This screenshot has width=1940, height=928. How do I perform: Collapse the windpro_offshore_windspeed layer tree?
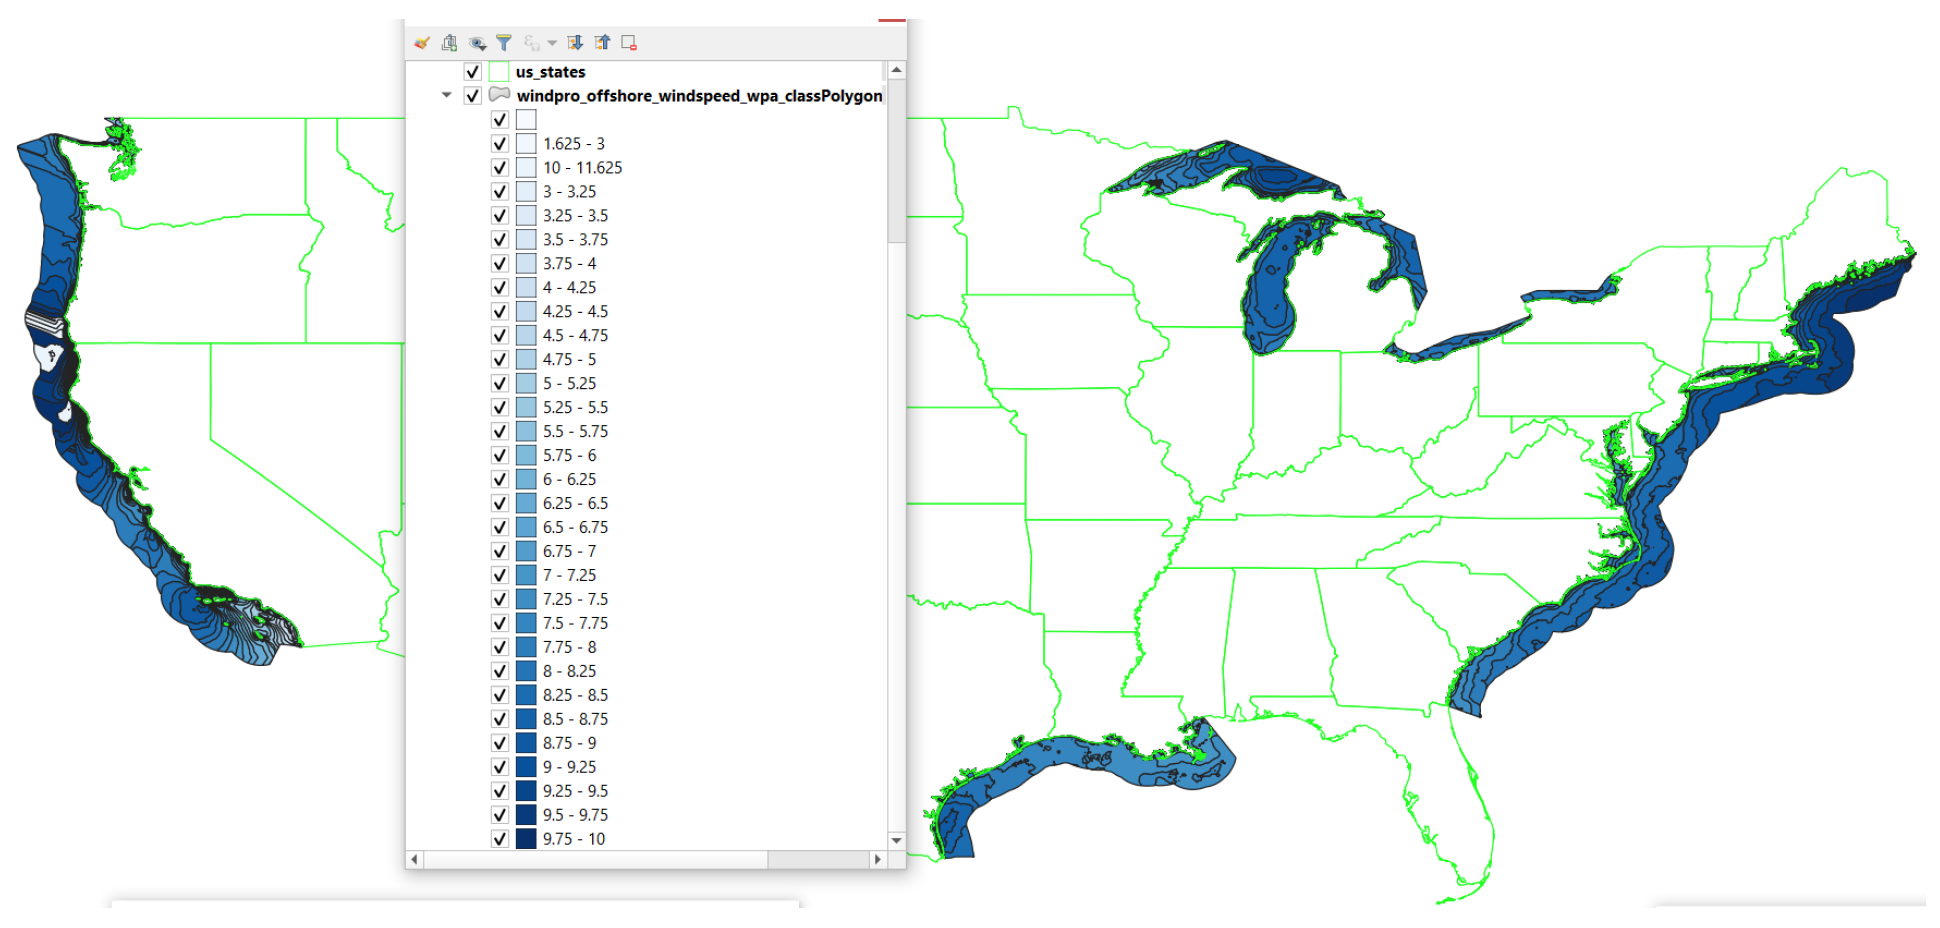(x=446, y=96)
